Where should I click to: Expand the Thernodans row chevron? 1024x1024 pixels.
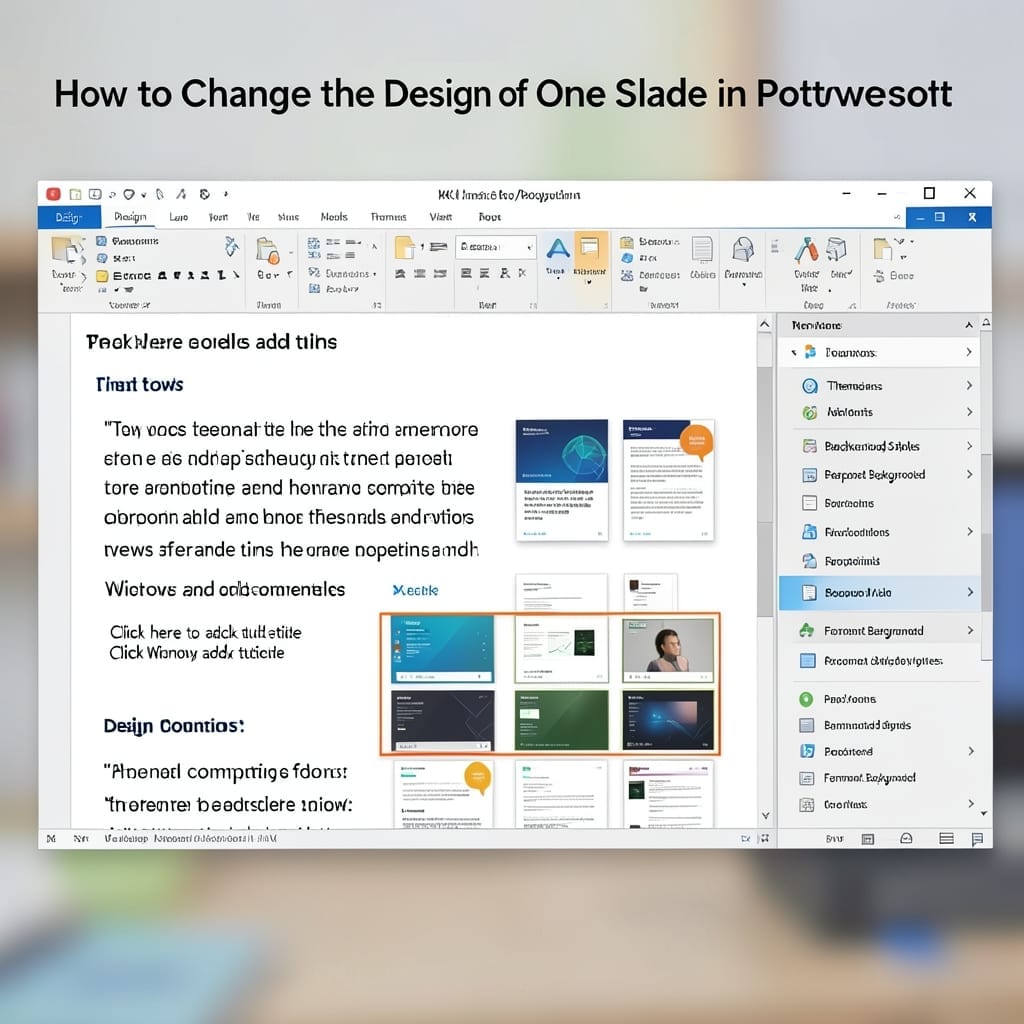pyautogui.click(x=970, y=385)
